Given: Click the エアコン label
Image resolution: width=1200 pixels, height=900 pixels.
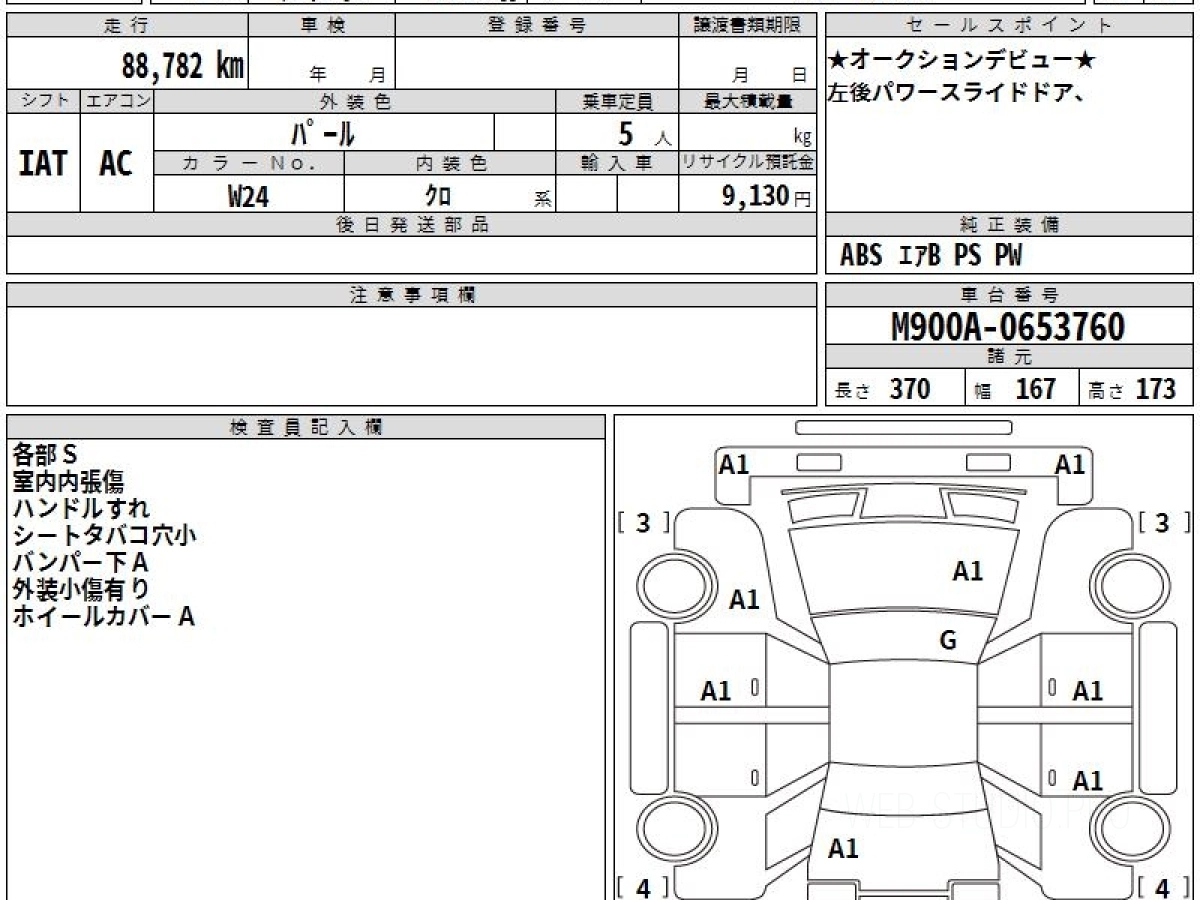Looking at the screenshot, I should [x=117, y=101].
